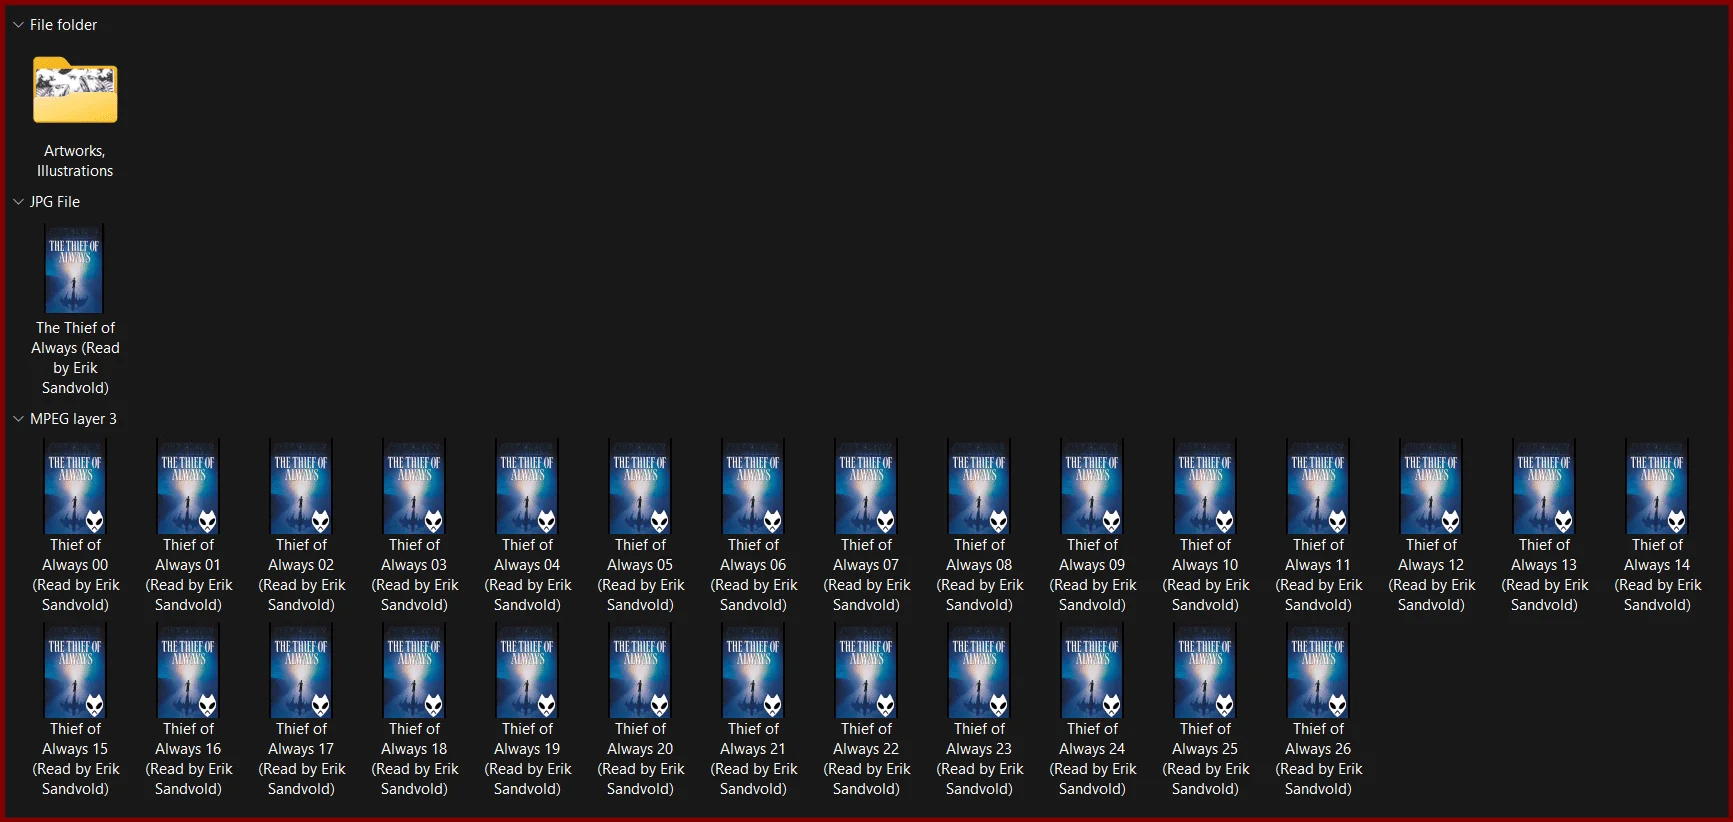1733x822 pixels.
Task: Click the 'The Thief of Always (Read by Erik Sandvold)' JPG label
Action: tap(75, 358)
